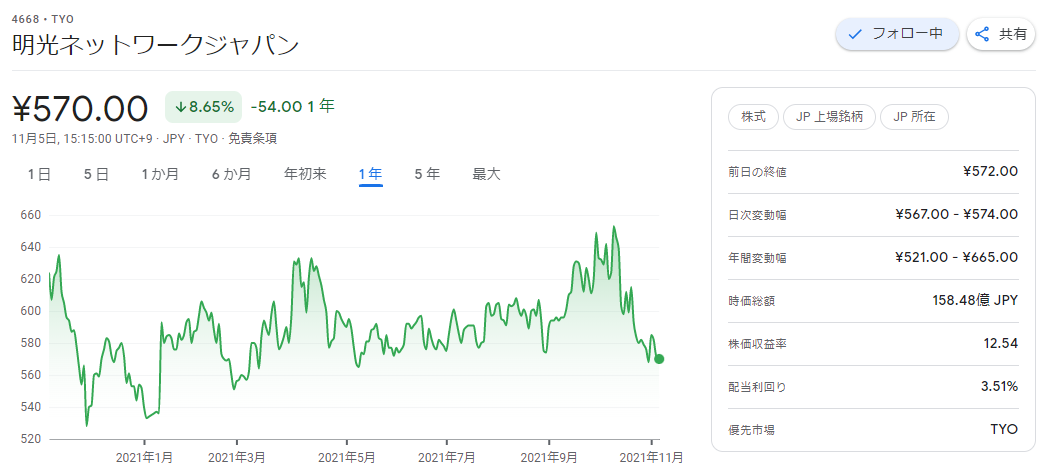This screenshot has width=1045, height=467.
Task: Click the 前日の終値 label
Action: pos(757,172)
